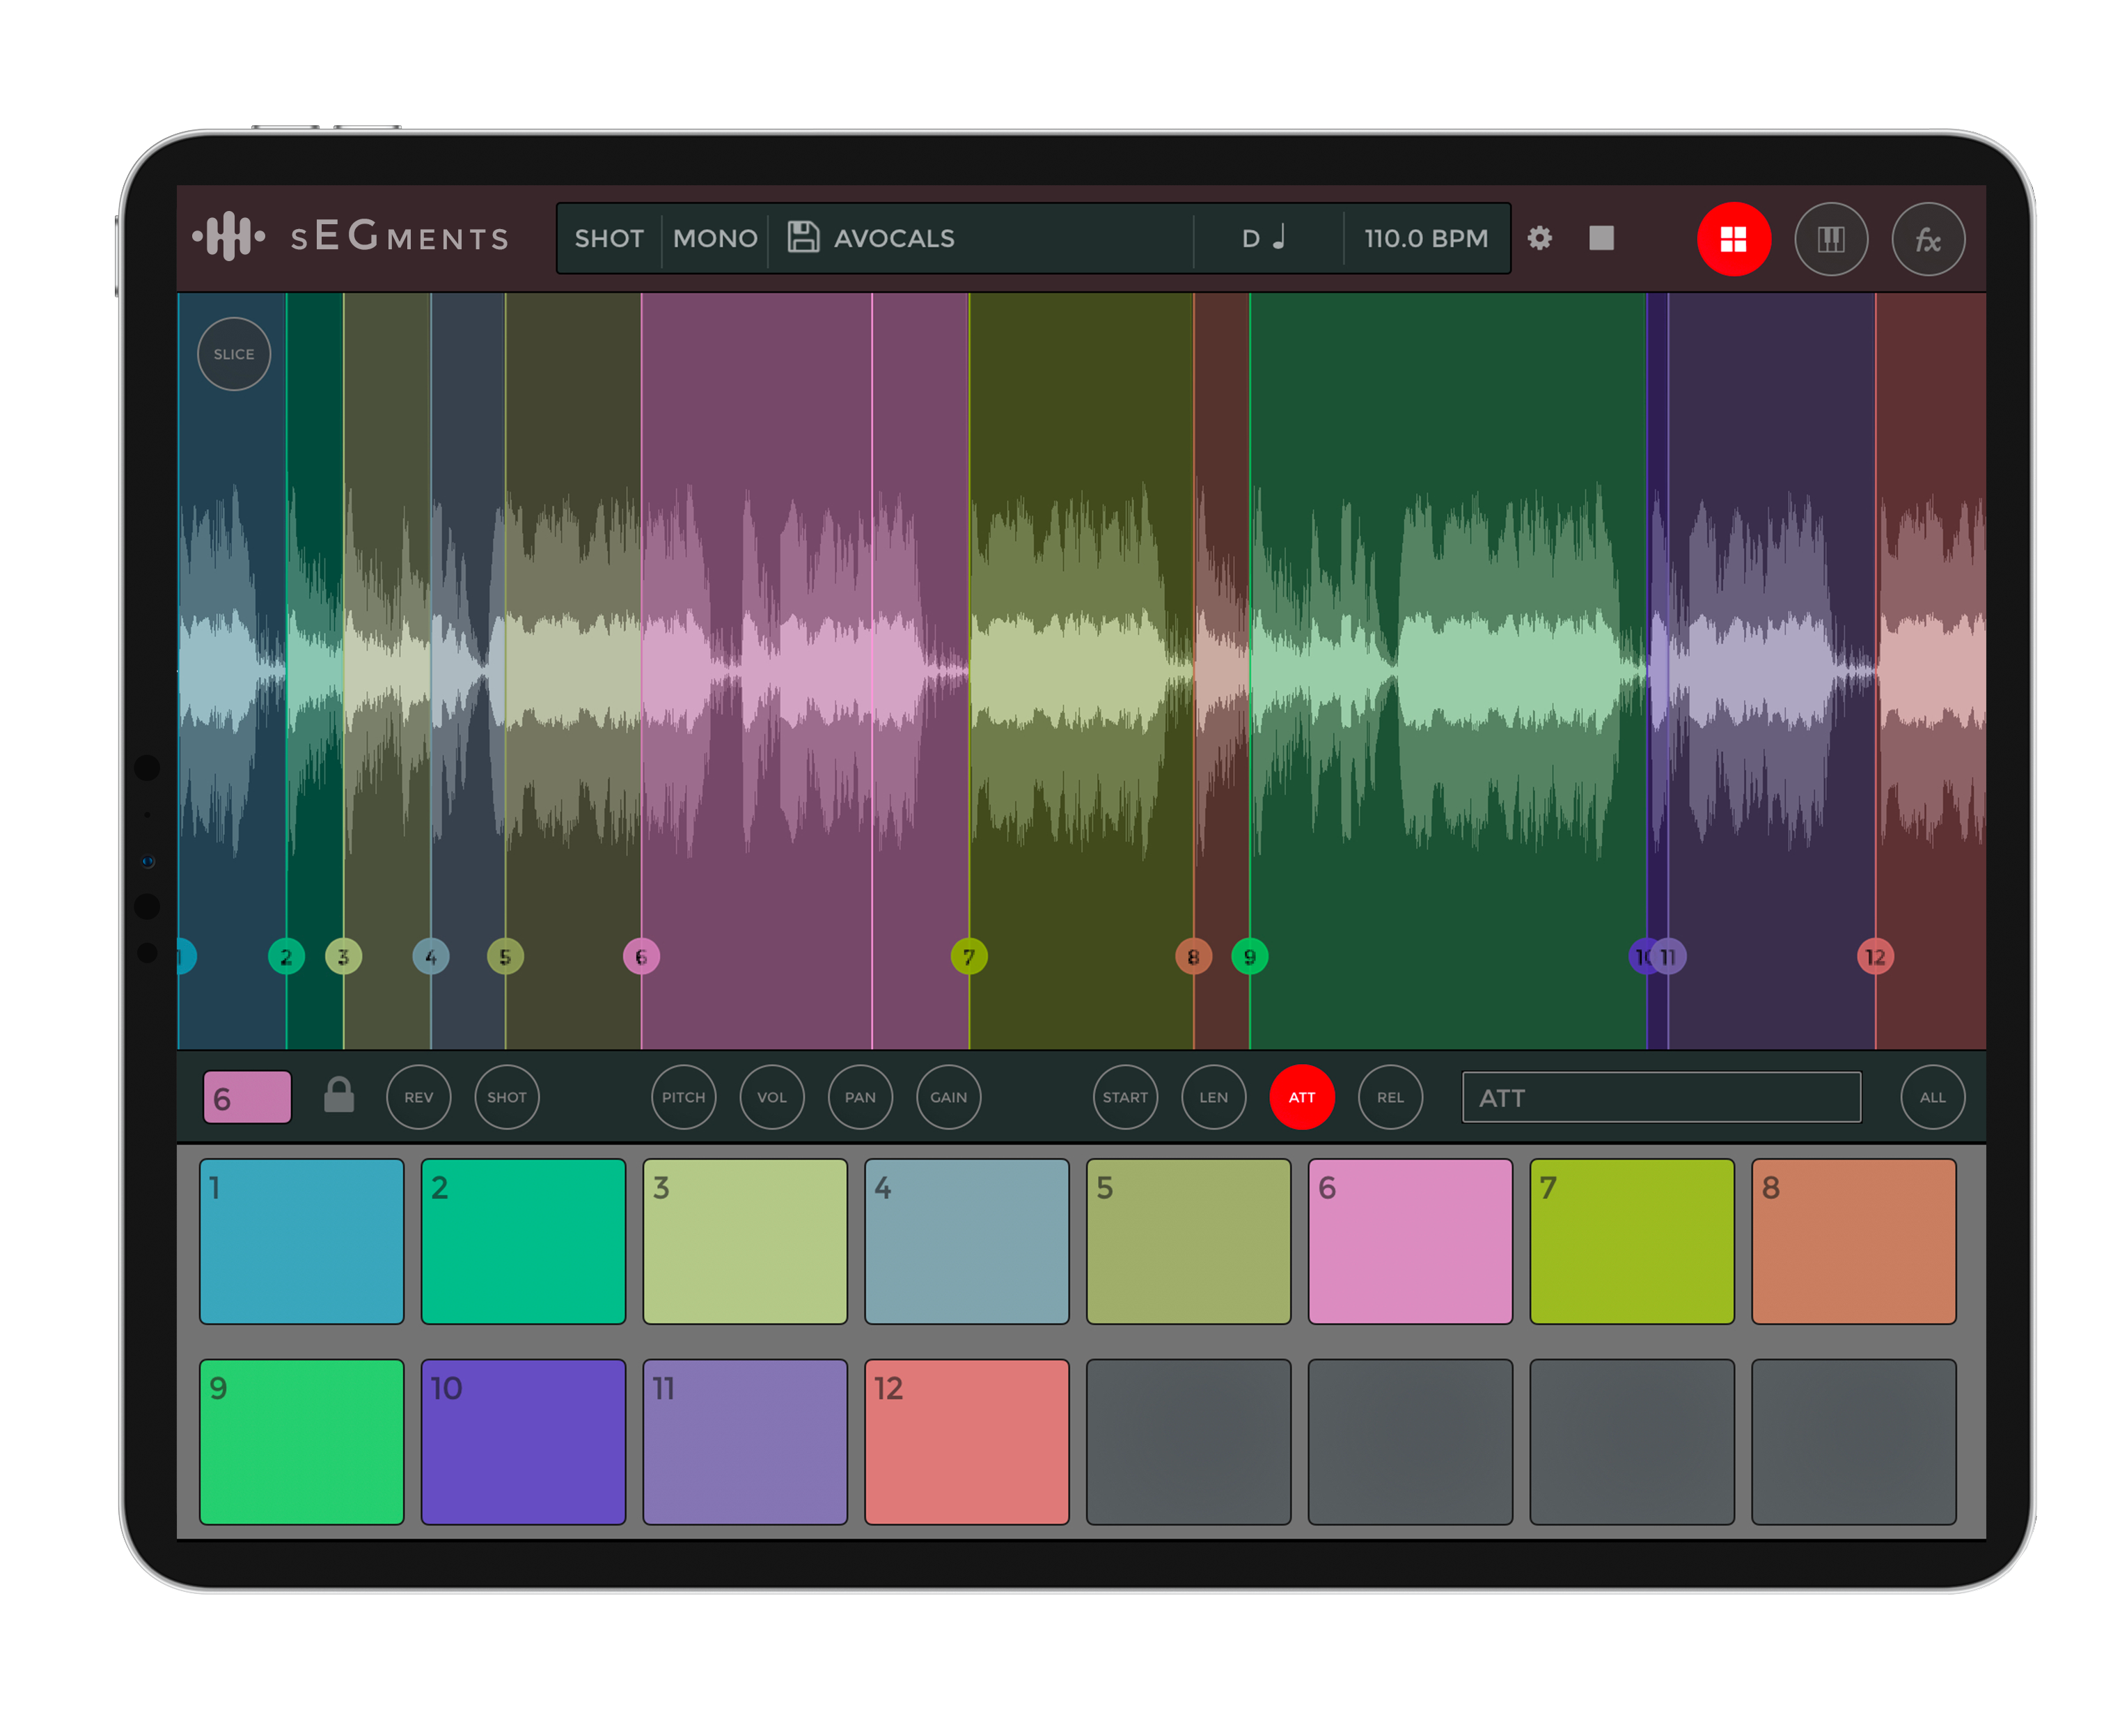Select the REL parameter
The height and width of the screenshot is (1736, 2120).
[x=1390, y=1097]
